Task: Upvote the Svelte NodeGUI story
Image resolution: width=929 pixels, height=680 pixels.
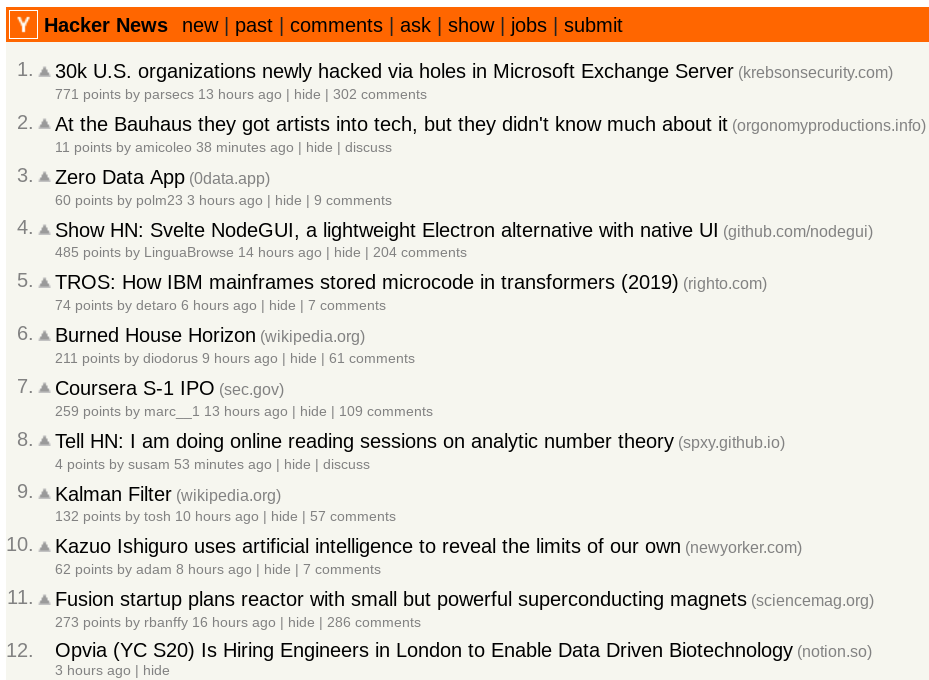Action: coord(44,230)
